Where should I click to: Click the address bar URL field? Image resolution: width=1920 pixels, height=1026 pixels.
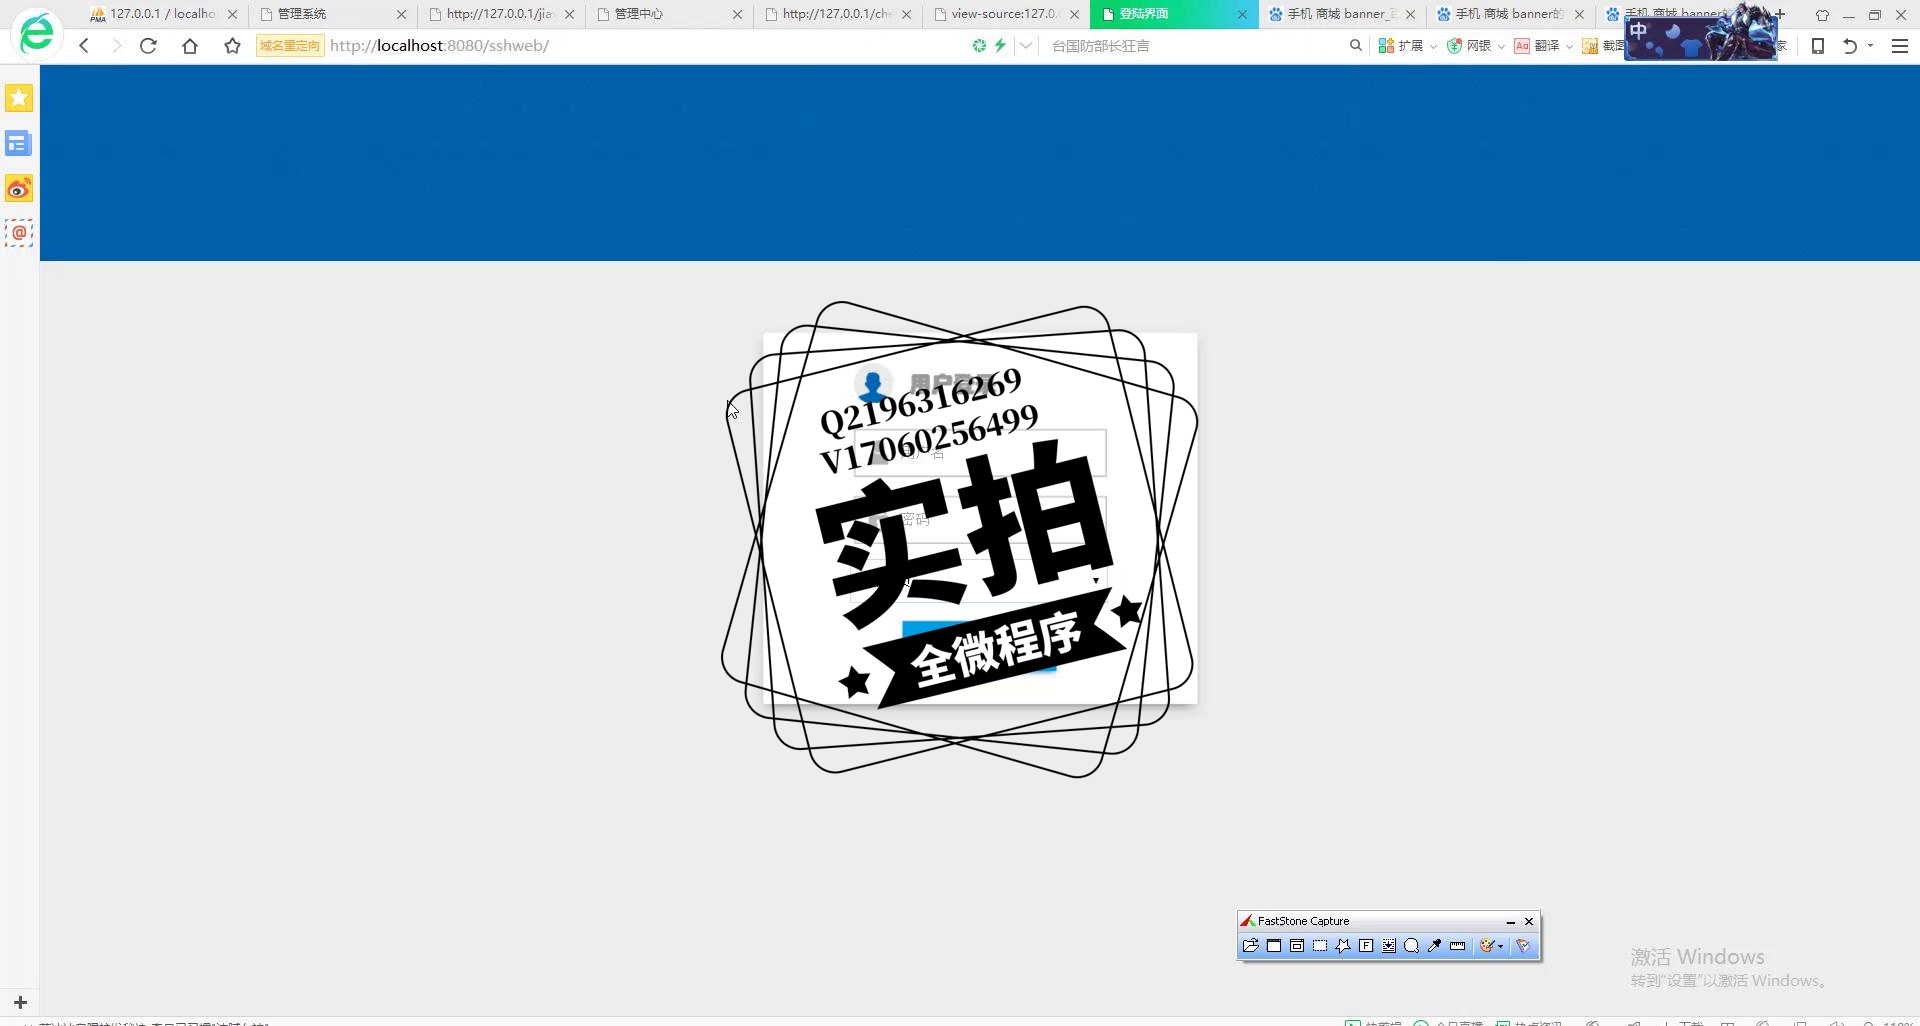[640, 46]
